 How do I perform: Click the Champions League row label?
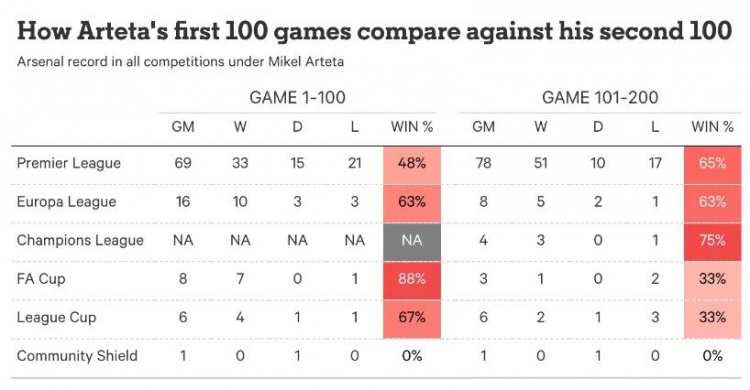(80, 240)
